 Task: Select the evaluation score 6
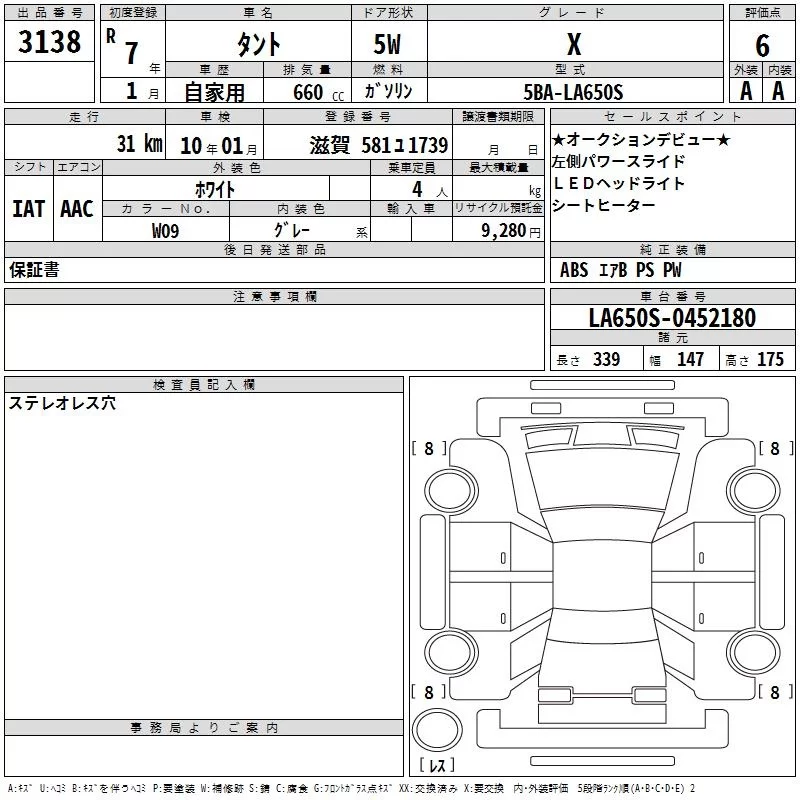[x=762, y=45]
